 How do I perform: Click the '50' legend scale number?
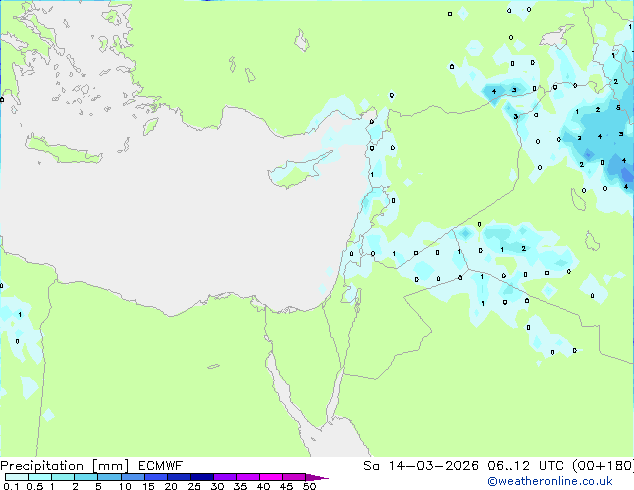coord(309,486)
